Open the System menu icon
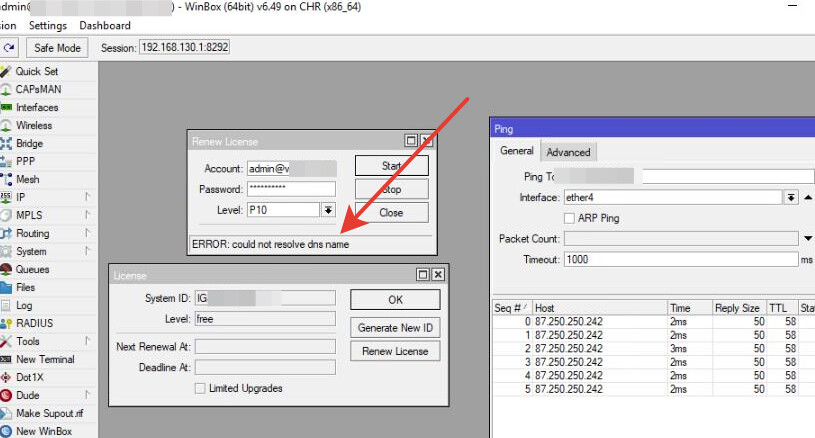Screen dimensions: 815x438 (6, 251)
